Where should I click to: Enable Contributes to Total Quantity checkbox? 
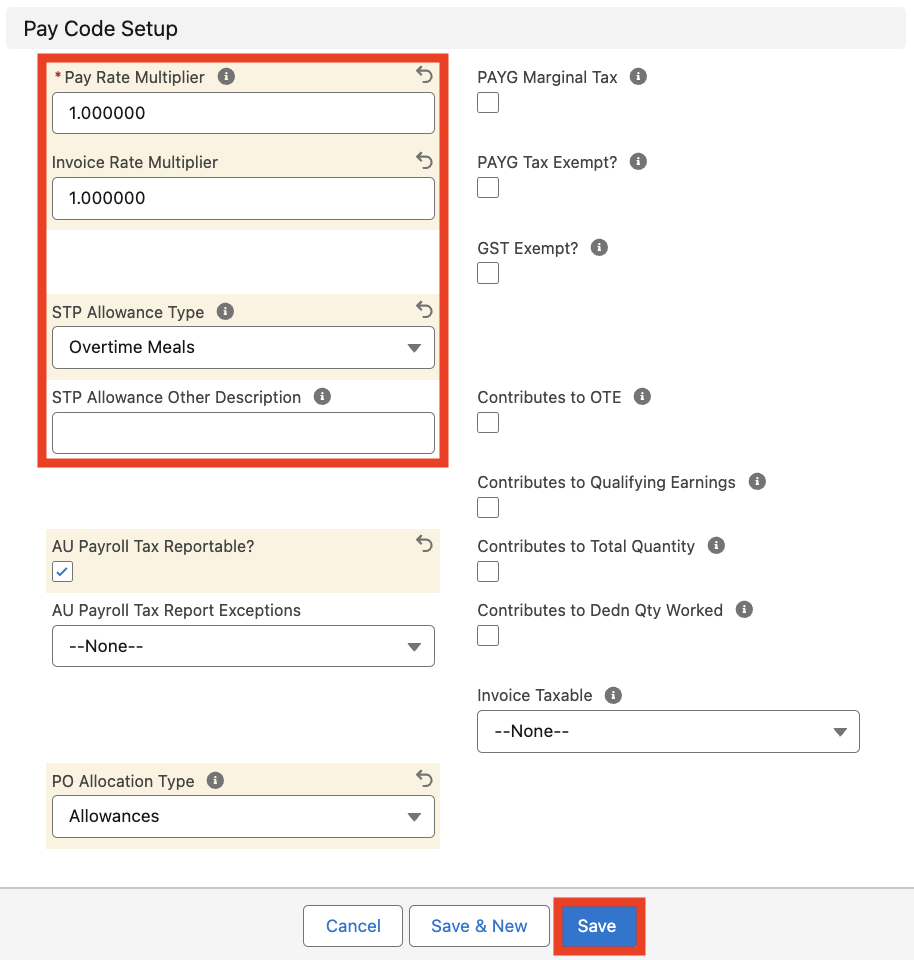tap(488, 572)
